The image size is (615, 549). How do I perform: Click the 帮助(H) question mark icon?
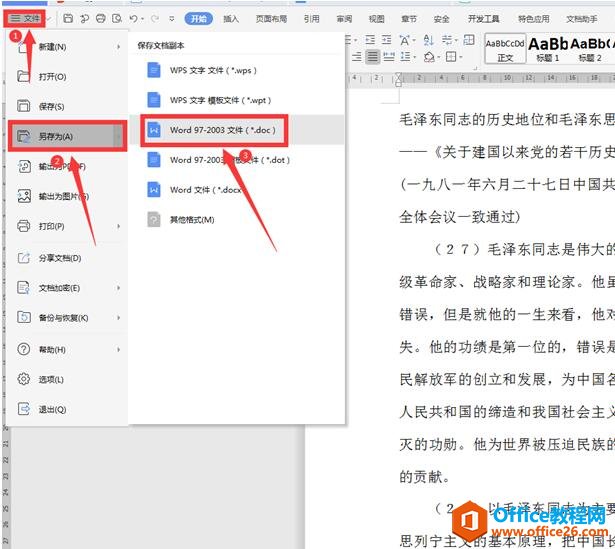coord(24,349)
